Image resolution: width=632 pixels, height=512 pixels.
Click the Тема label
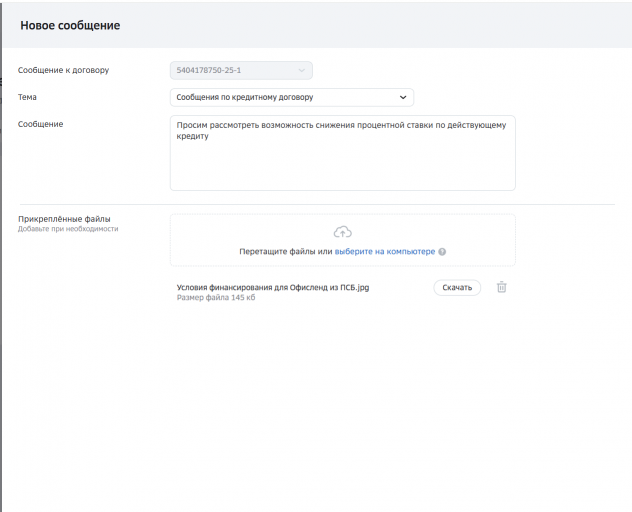point(27,97)
